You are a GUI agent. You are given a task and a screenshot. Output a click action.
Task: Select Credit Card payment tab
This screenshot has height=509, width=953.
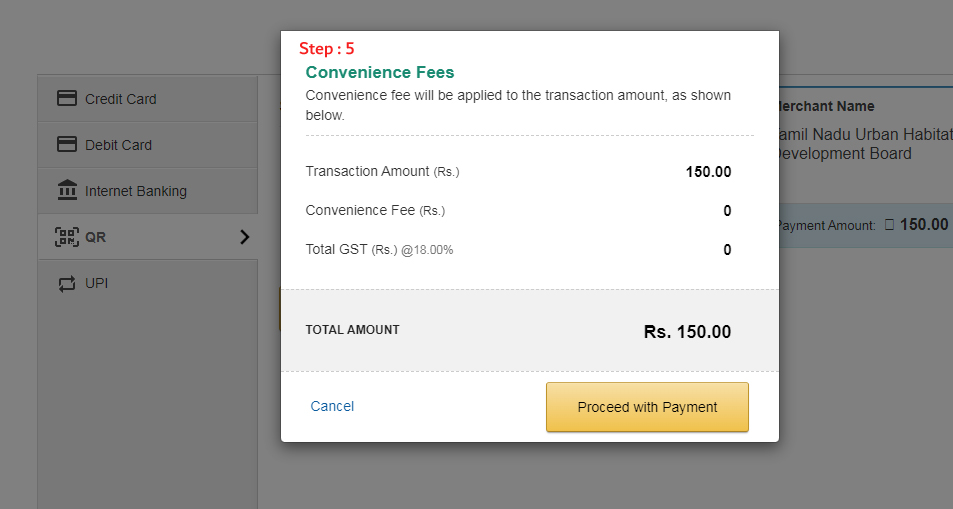148,99
